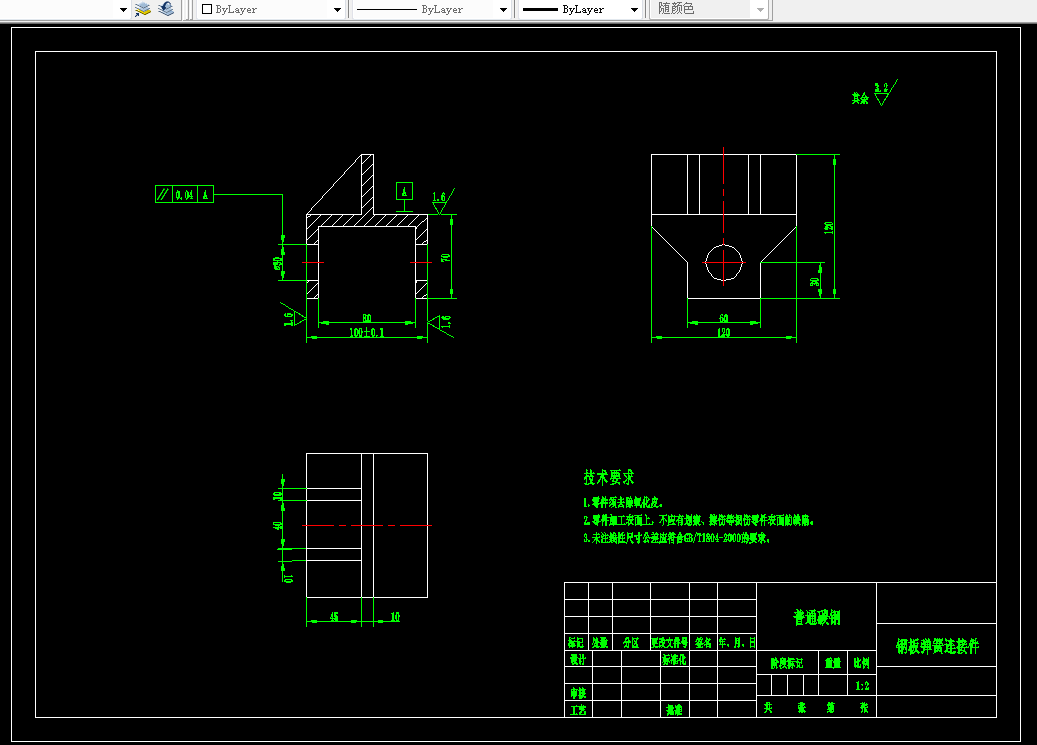The image size is (1037, 745).
Task: Select the datum A feature box
Action: click(x=404, y=191)
